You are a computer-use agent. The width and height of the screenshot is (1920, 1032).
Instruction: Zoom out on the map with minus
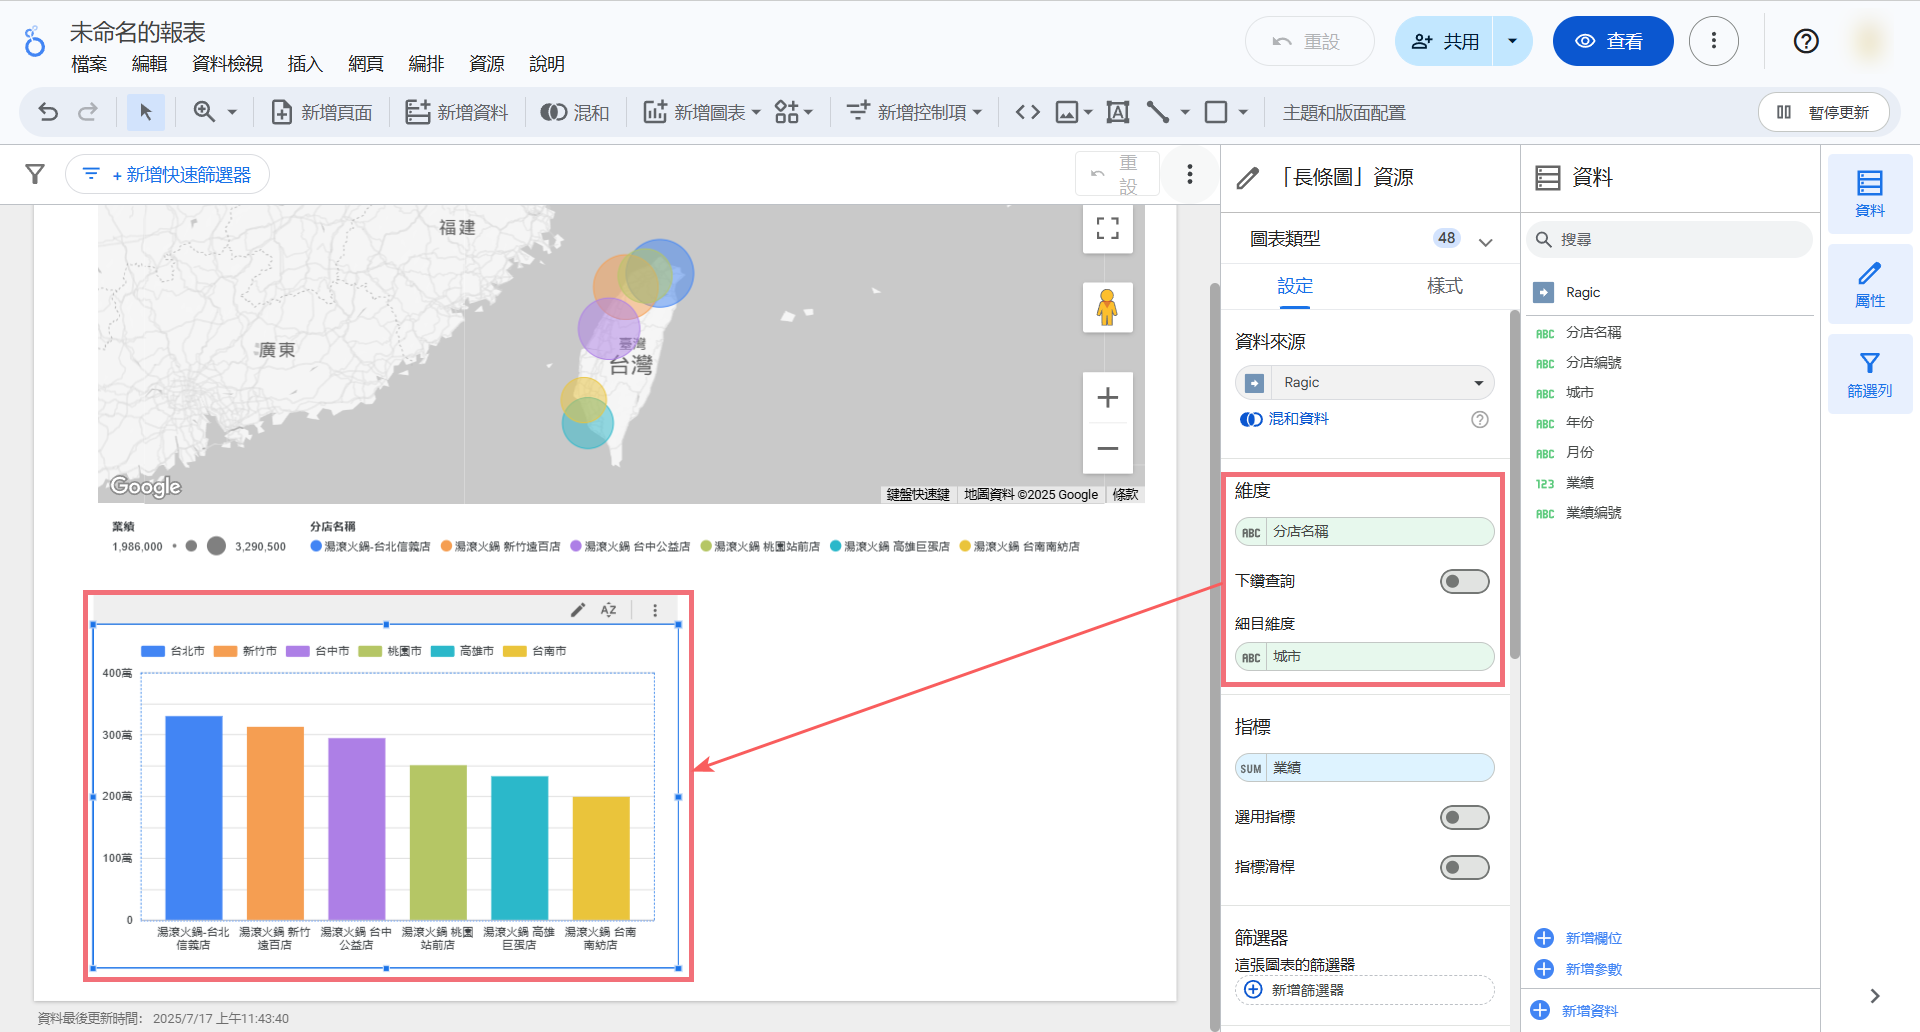point(1107,449)
